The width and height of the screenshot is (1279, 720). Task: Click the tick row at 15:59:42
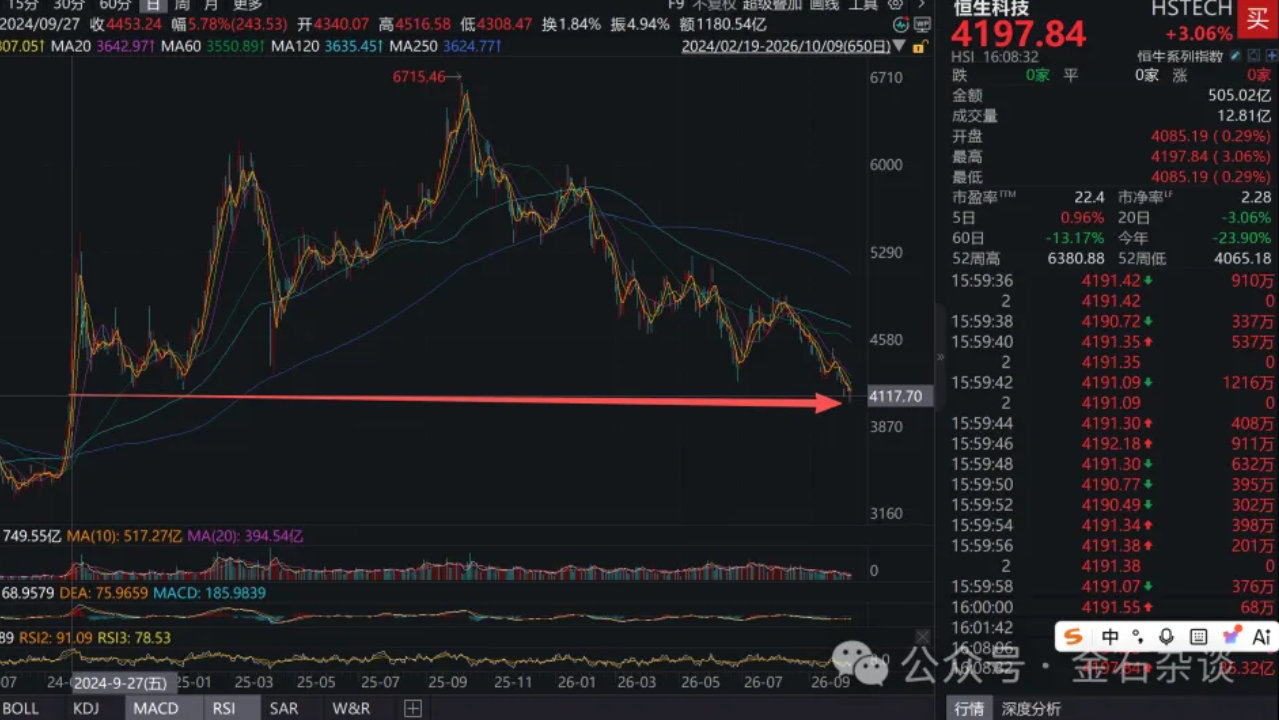tap(1113, 383)
